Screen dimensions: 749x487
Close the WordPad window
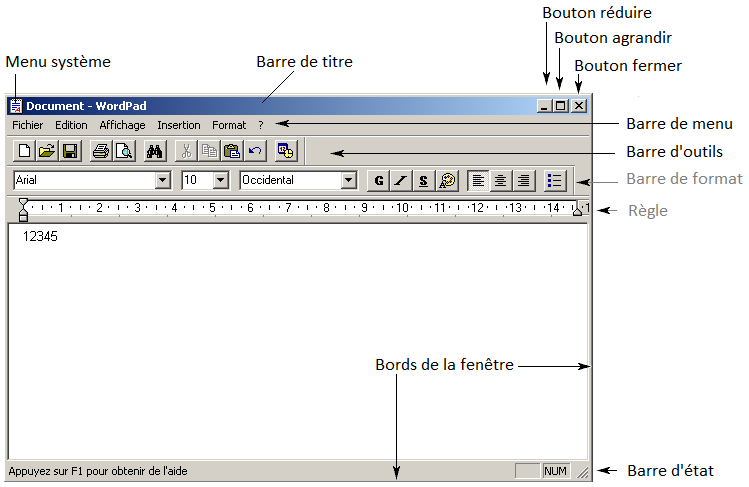(x=579, y=106)
